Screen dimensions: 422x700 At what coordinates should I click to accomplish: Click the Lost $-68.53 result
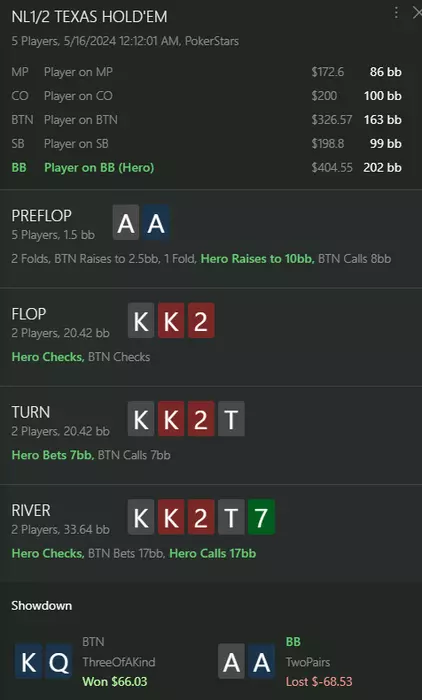319,682
